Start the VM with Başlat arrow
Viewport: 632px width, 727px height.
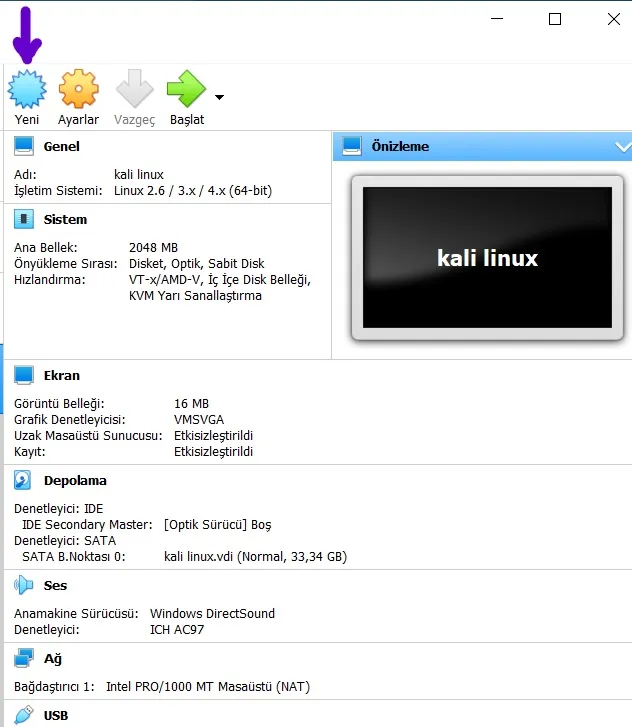tap(186, 89)
